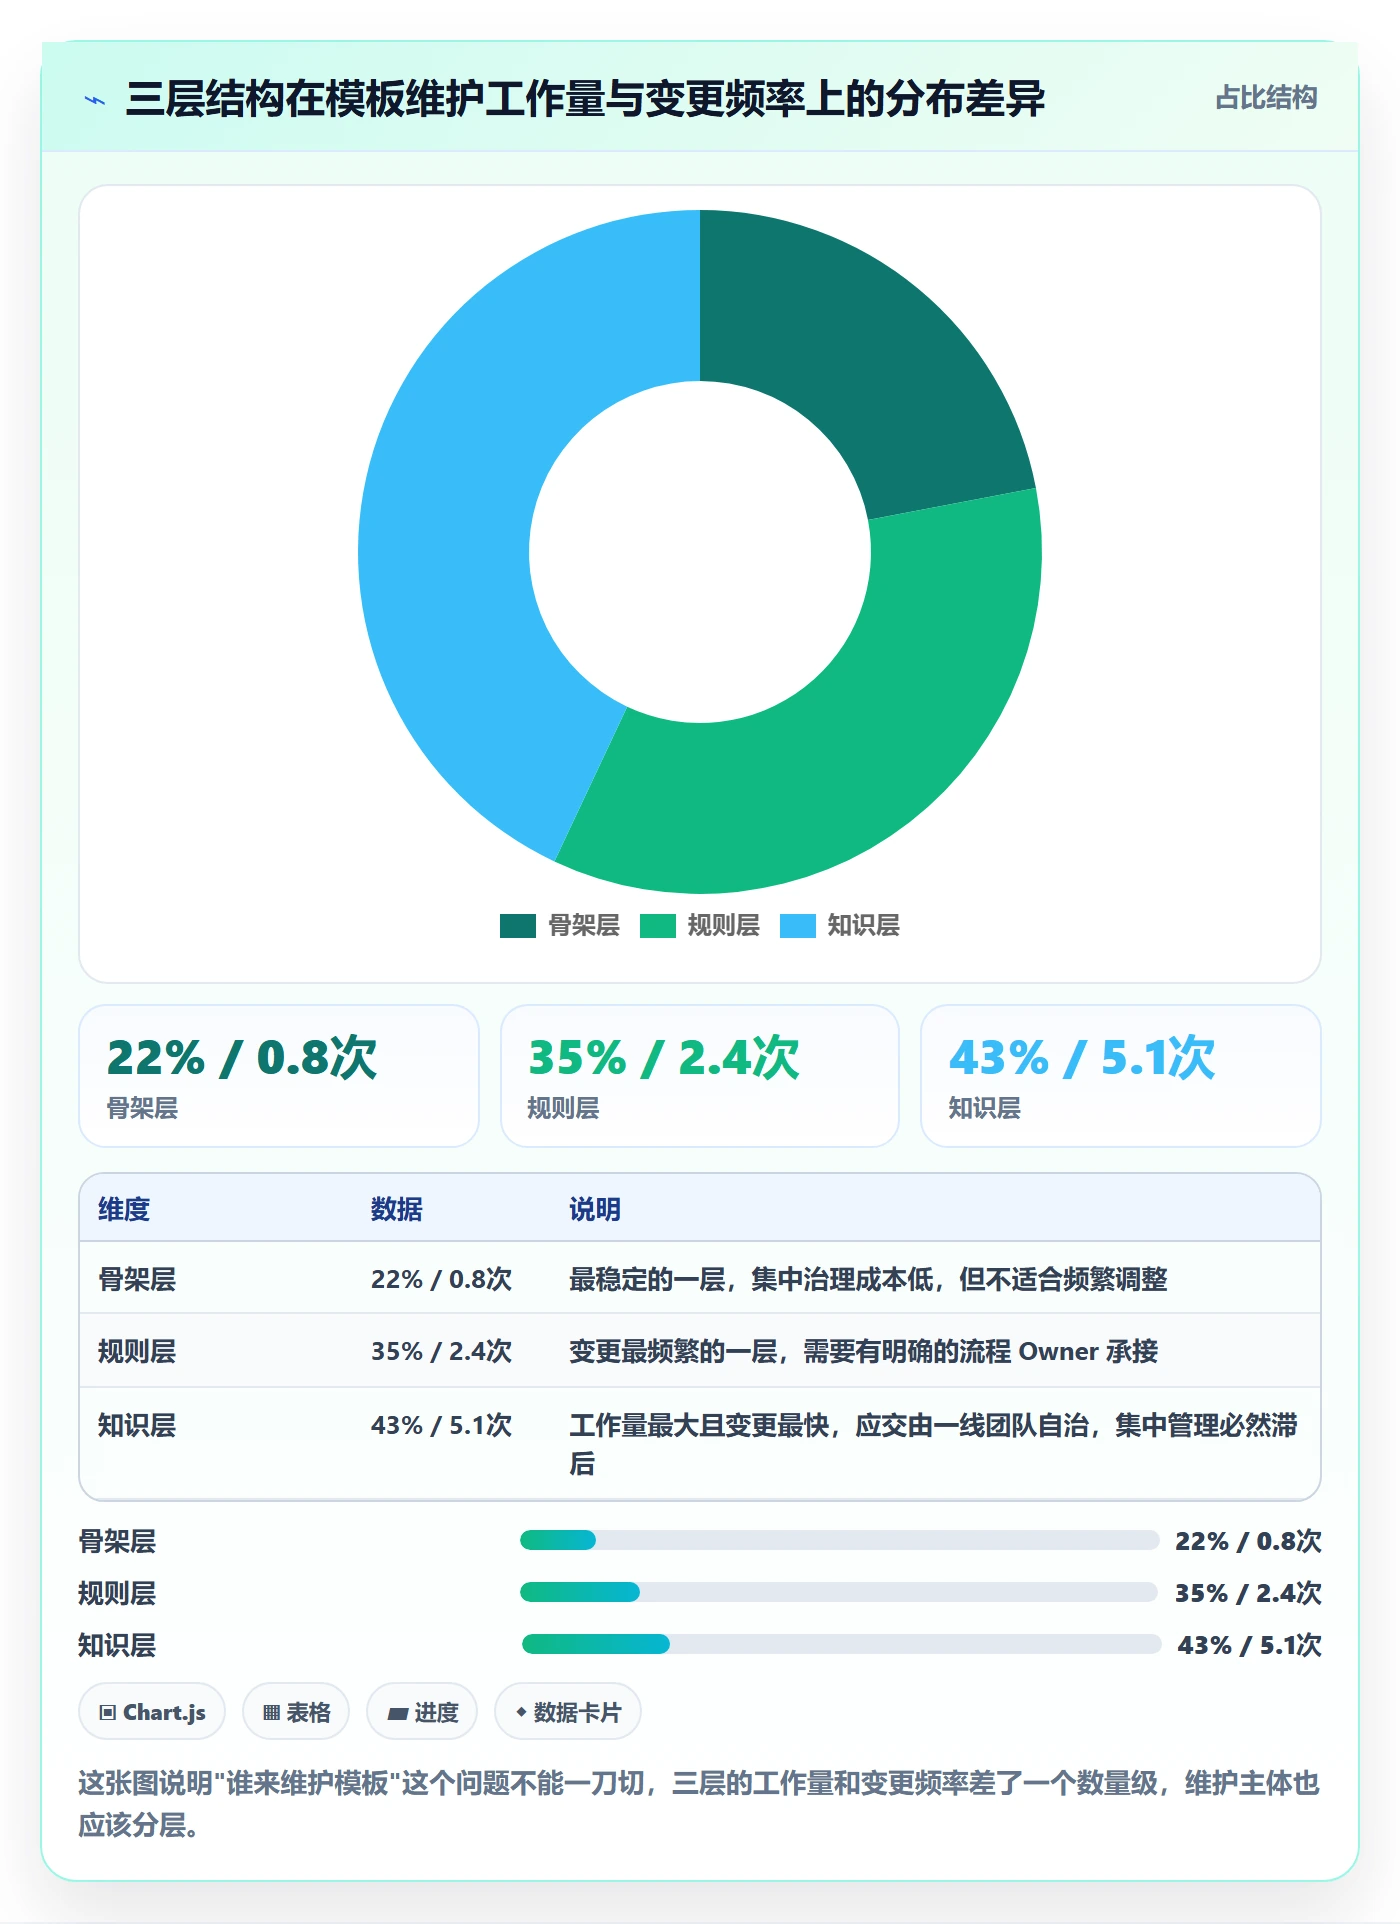Click the 骨架层 progress bar
The width and height of the screenshot is (1400, 1924).
point(839,1540)
